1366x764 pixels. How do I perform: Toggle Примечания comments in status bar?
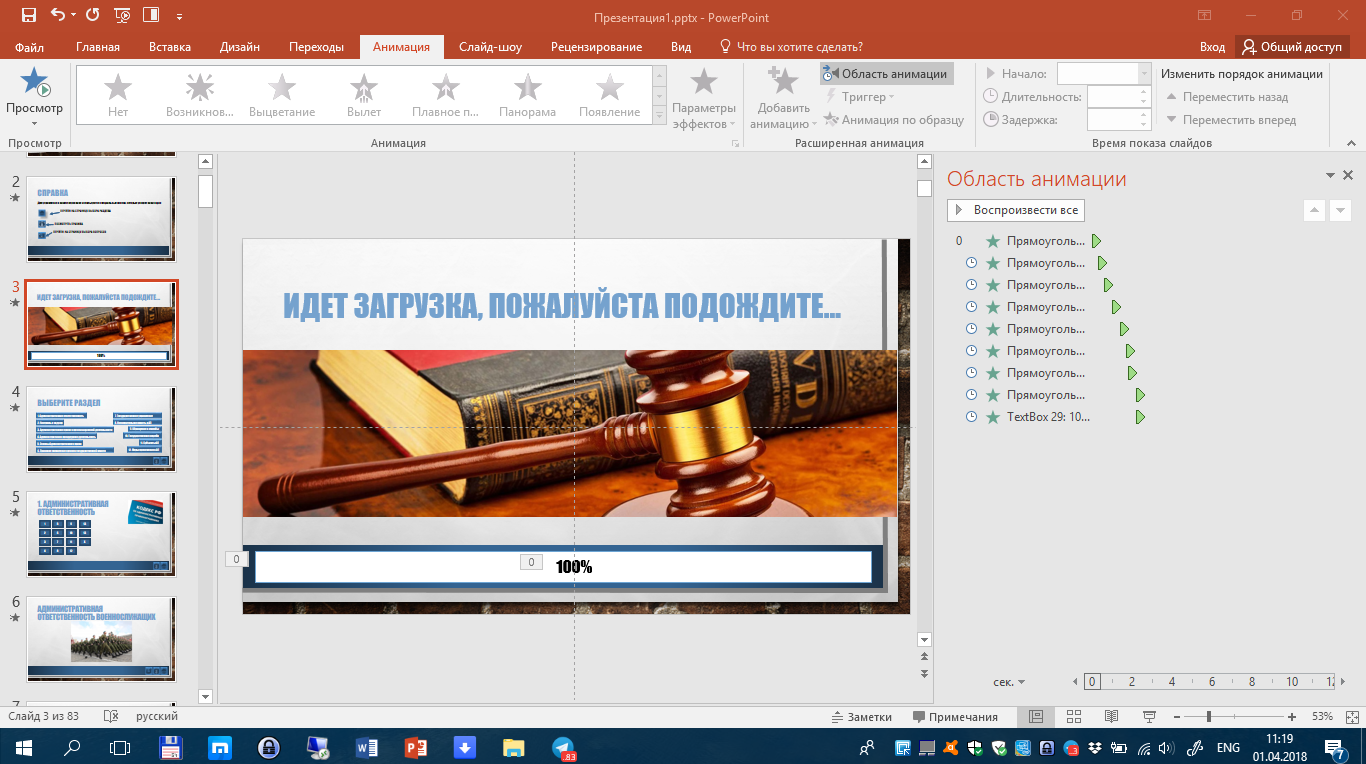[x=955, y=717]
